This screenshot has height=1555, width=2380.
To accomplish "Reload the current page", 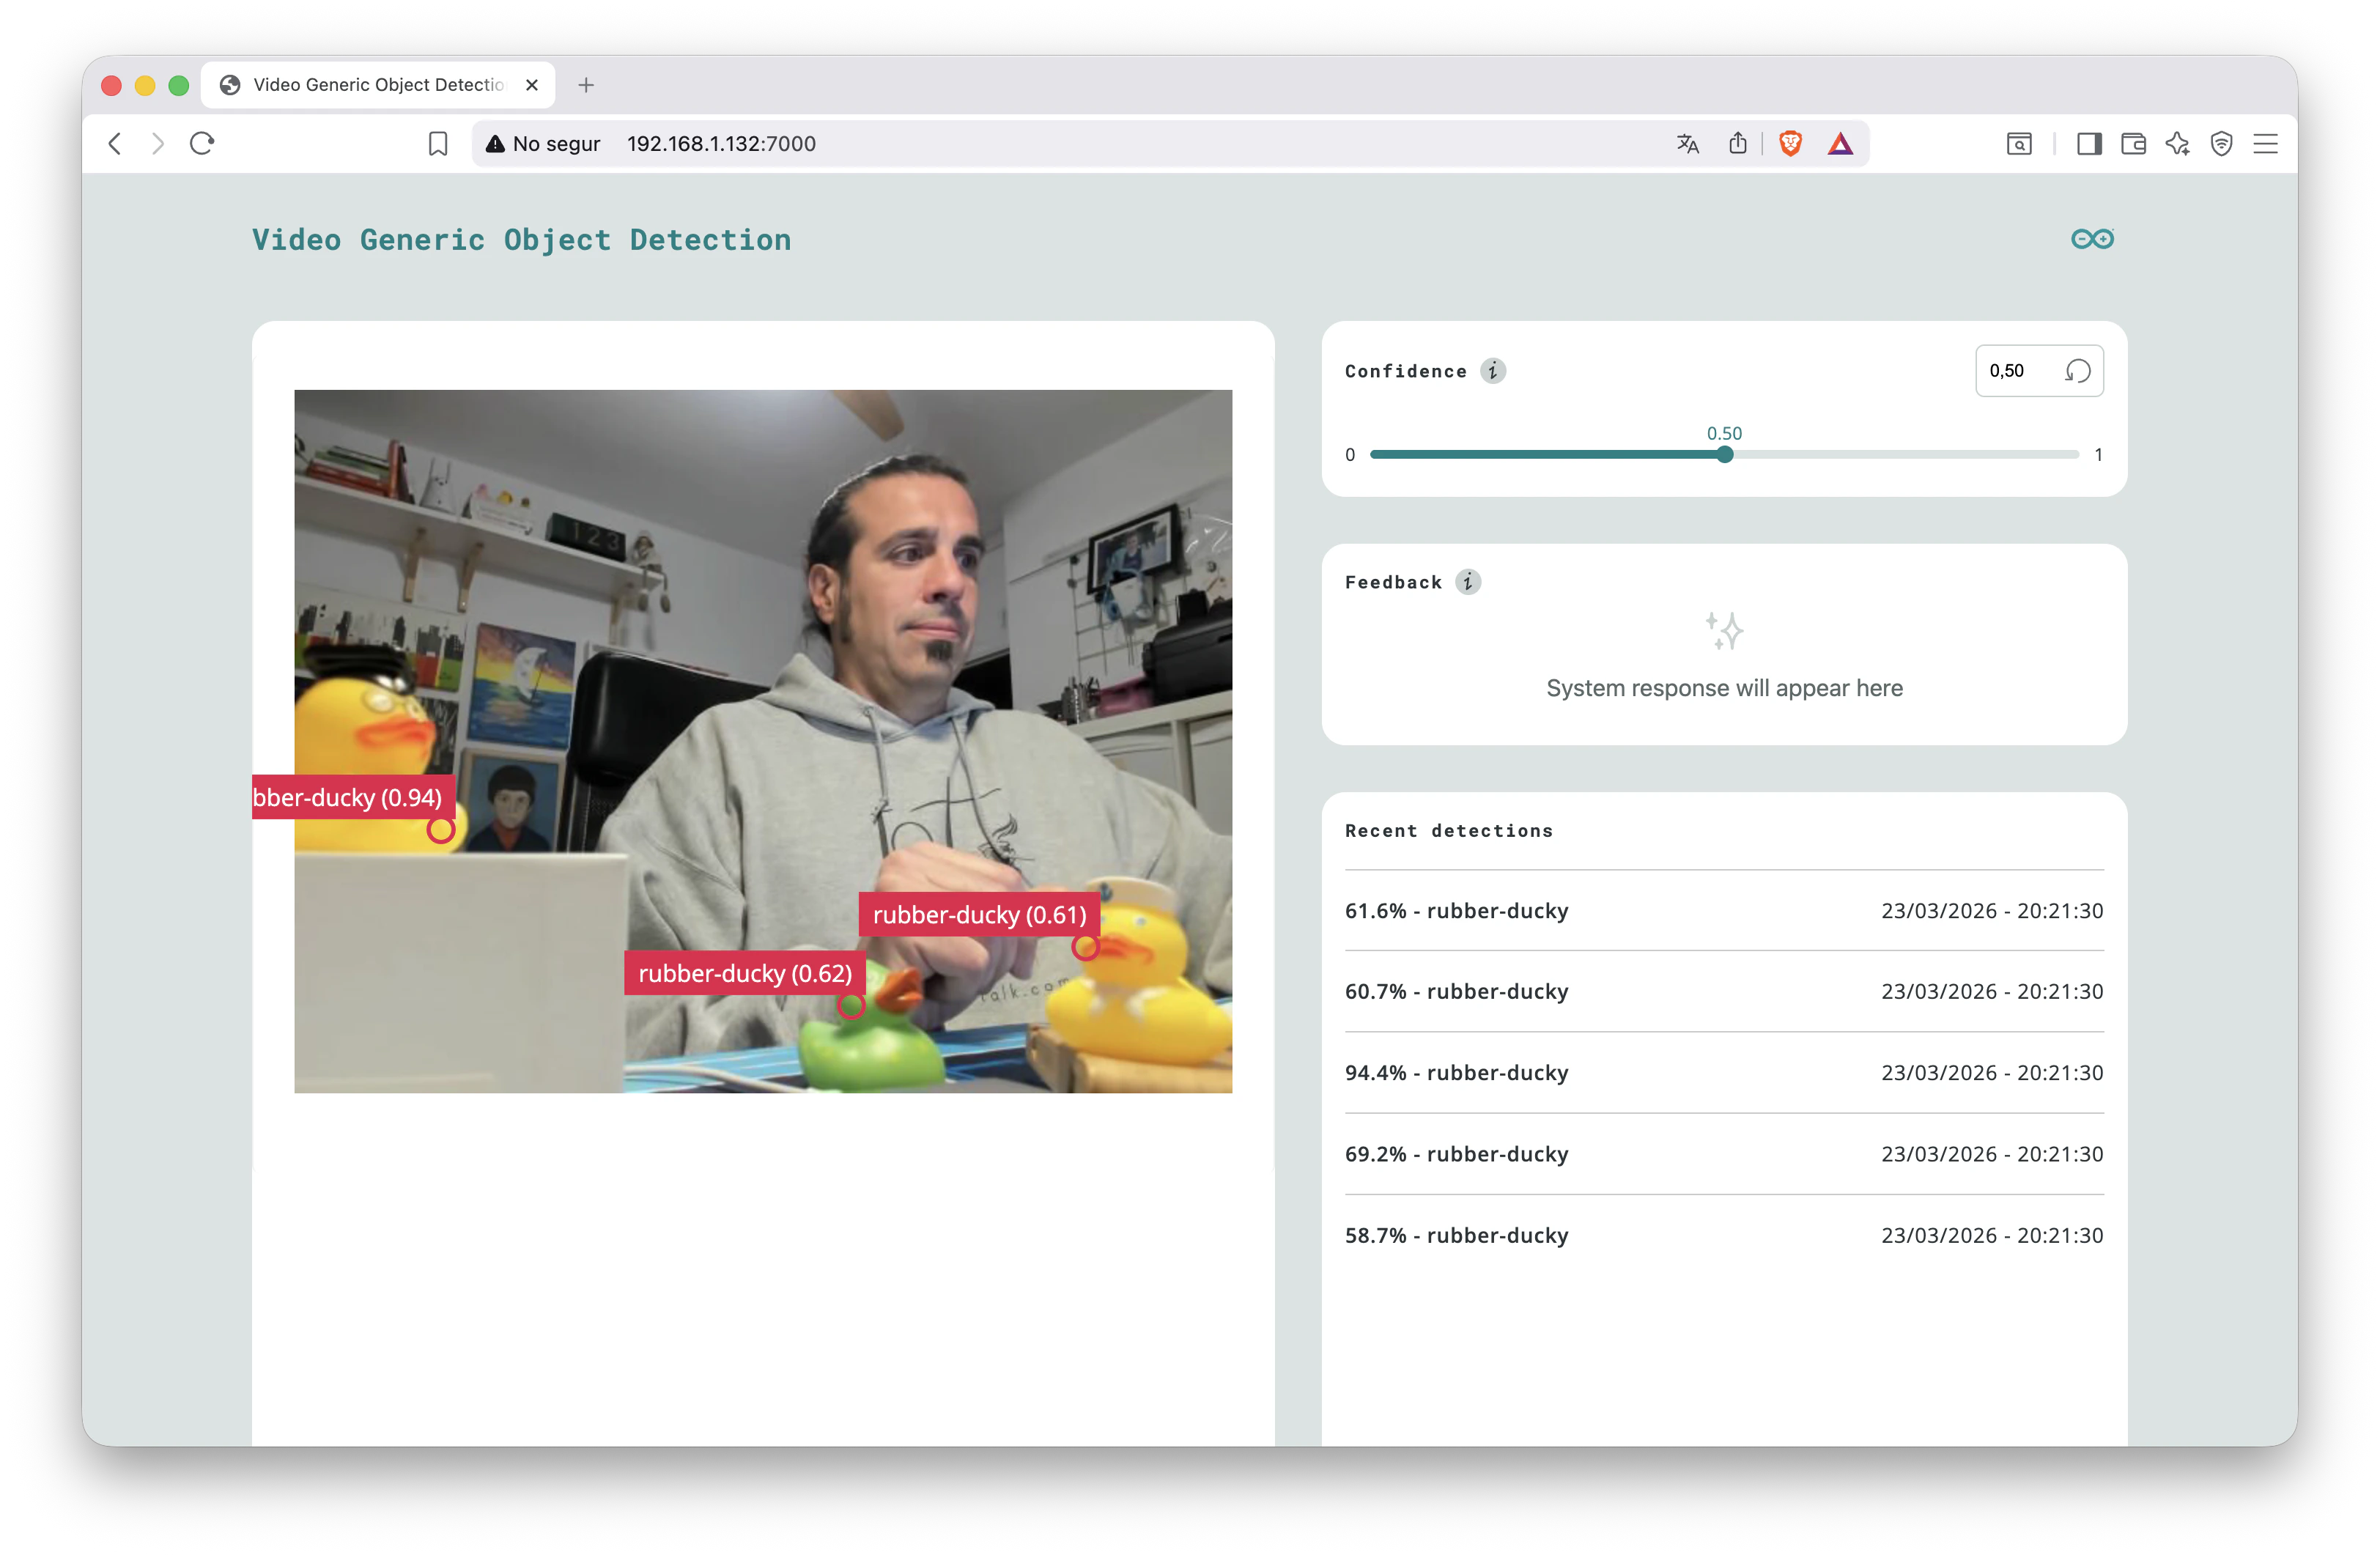I will pos(202,144).
